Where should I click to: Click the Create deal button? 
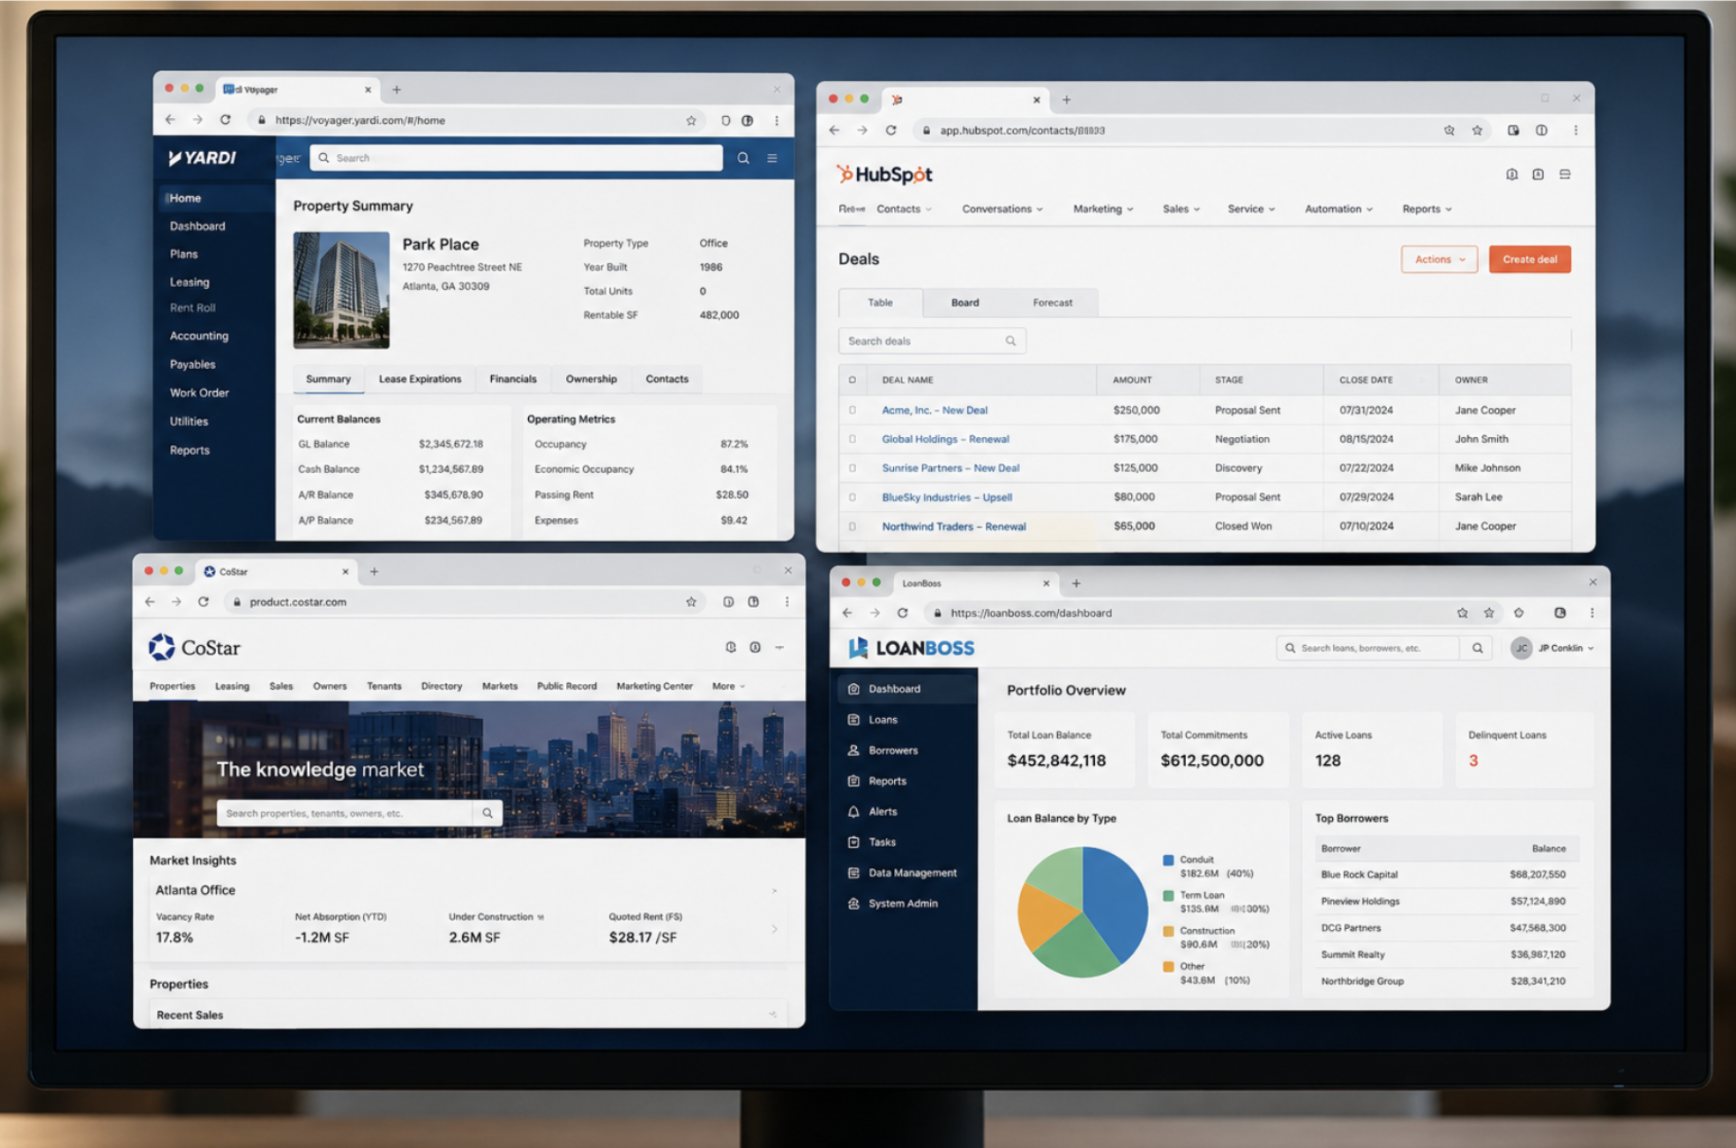tap(1529, 260)
